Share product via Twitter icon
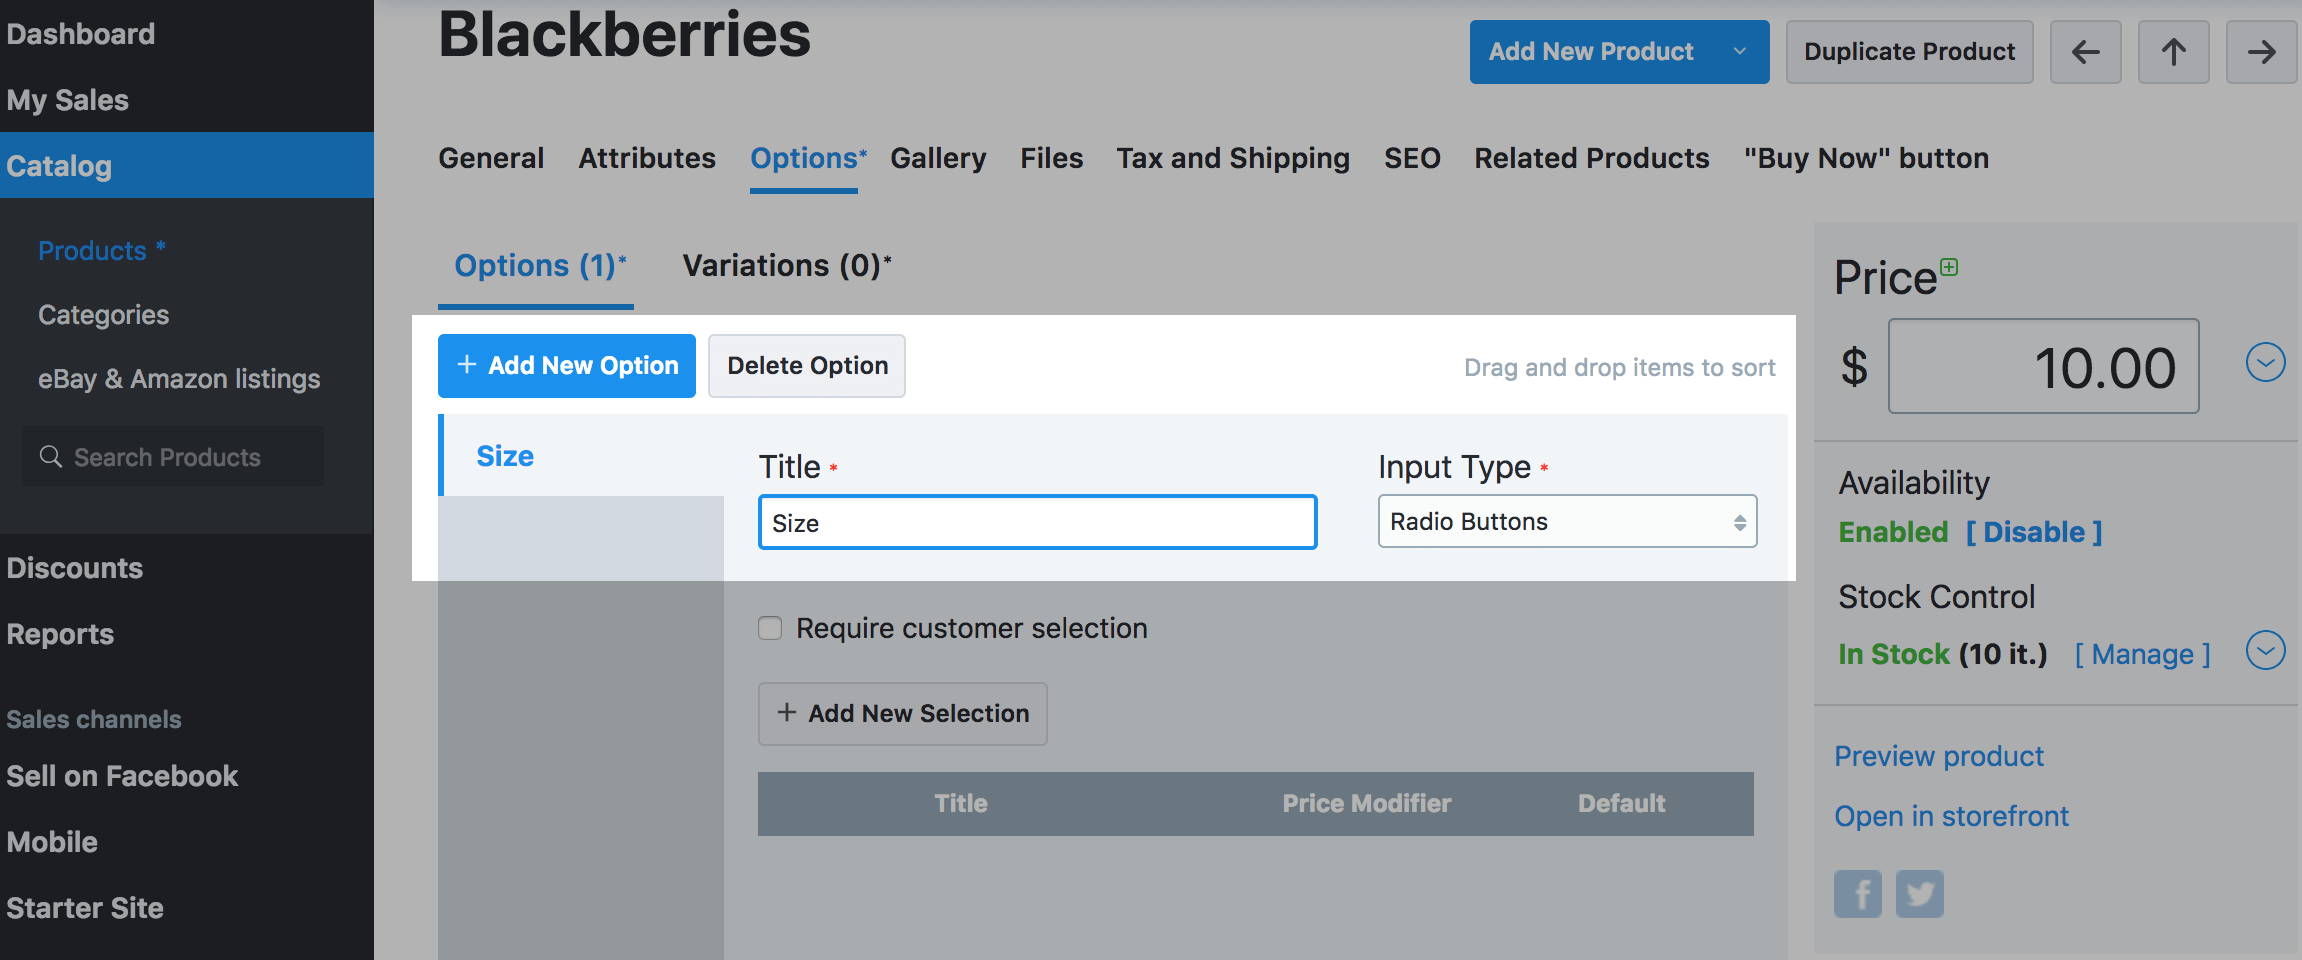The image size is (2302, 960). 1920,893
